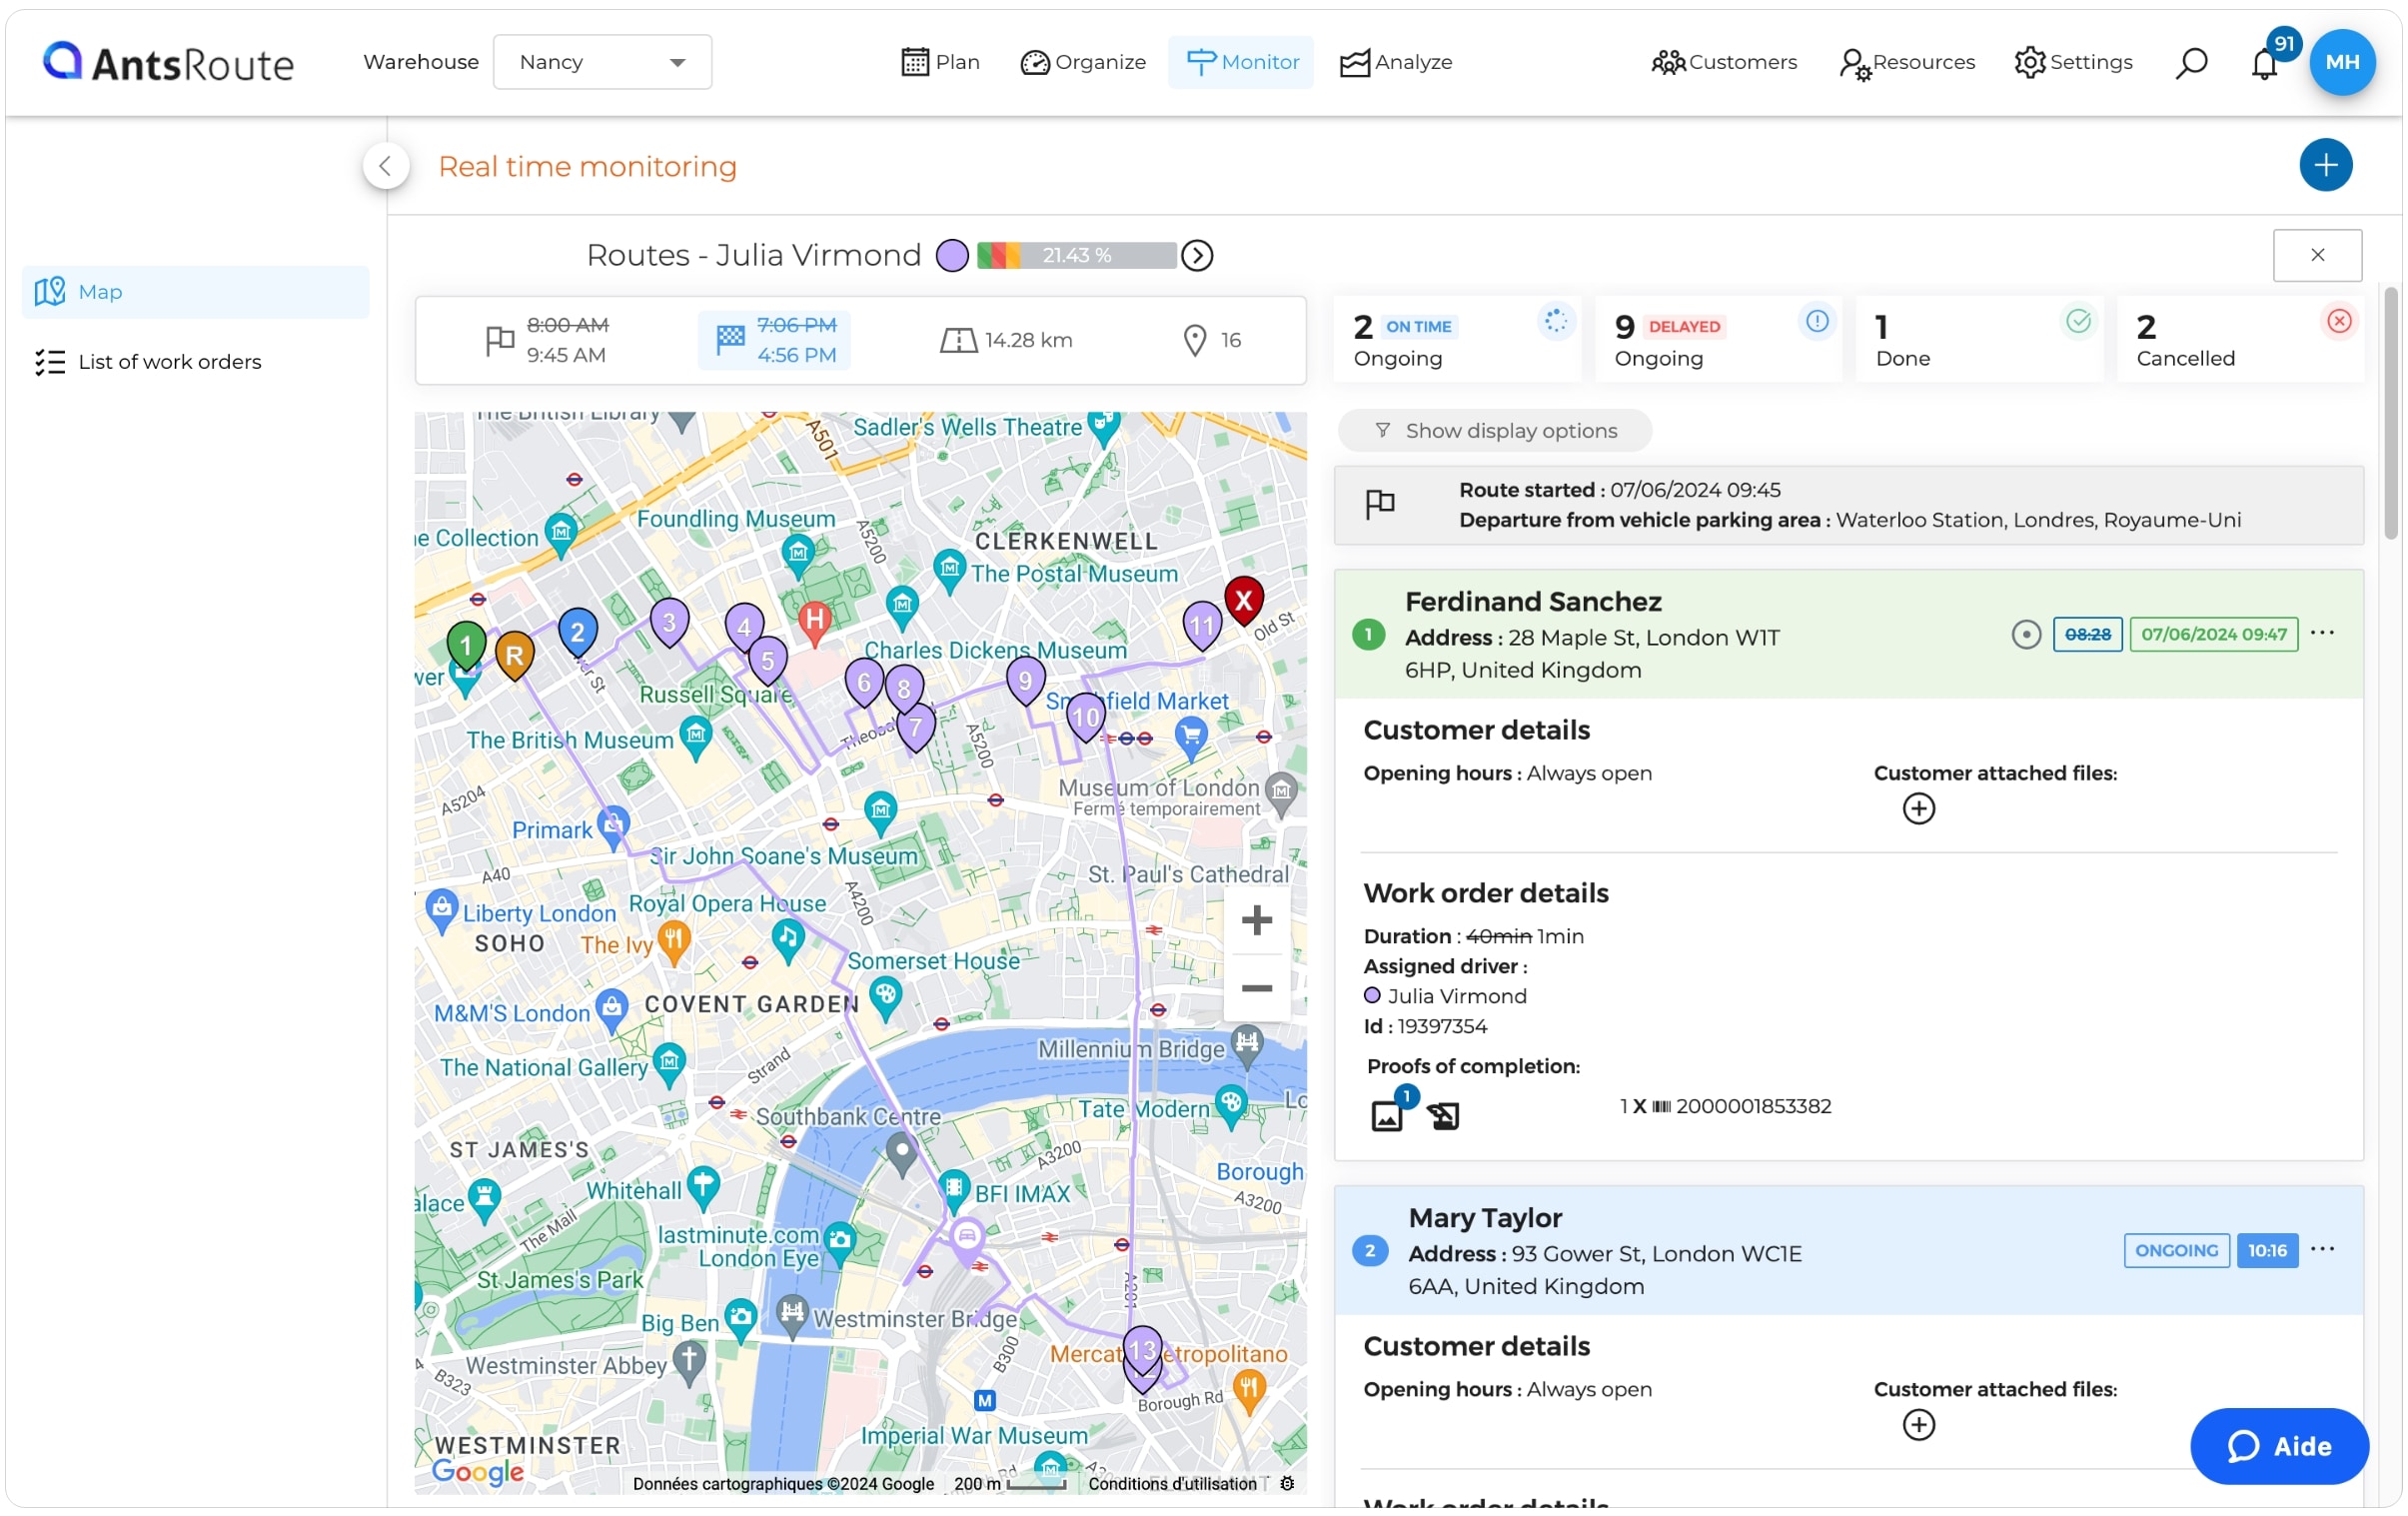Click the blue plus add button
Screen dimensions: 2408x1516
pos(2324,165)
